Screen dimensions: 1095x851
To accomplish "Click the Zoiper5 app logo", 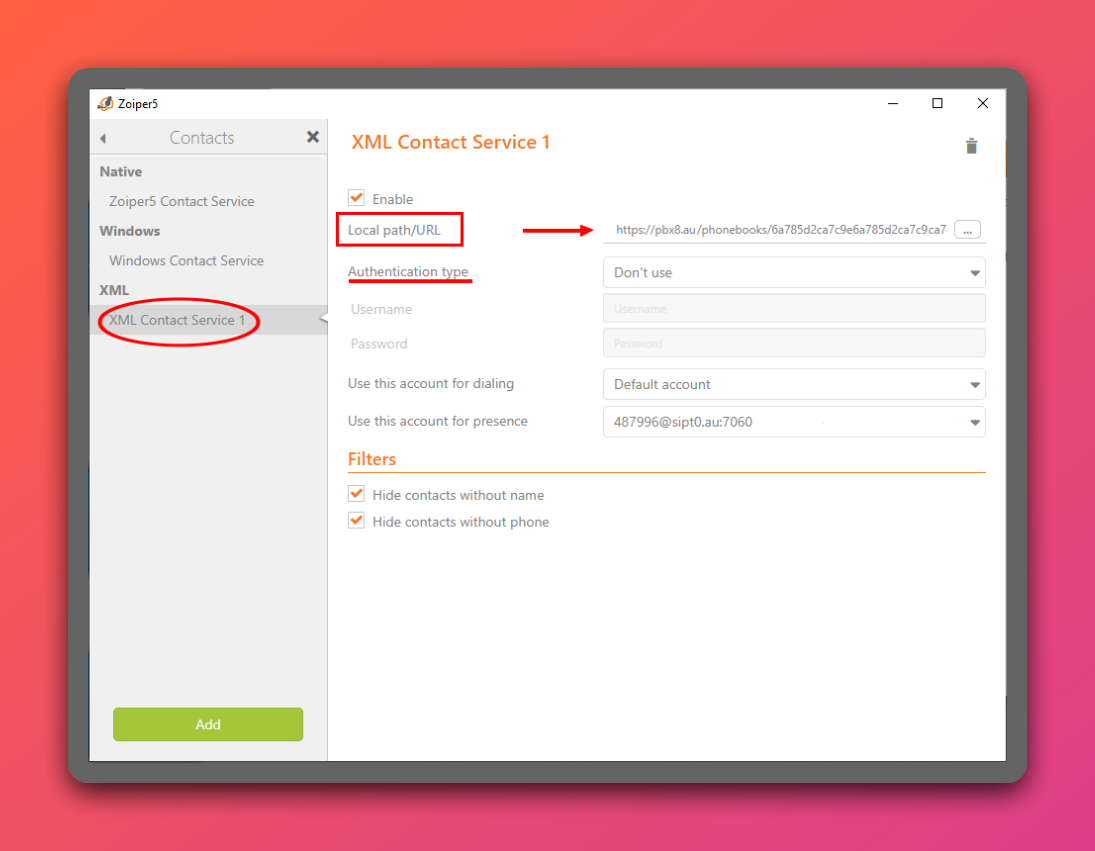I will click(x=105, y=103).
